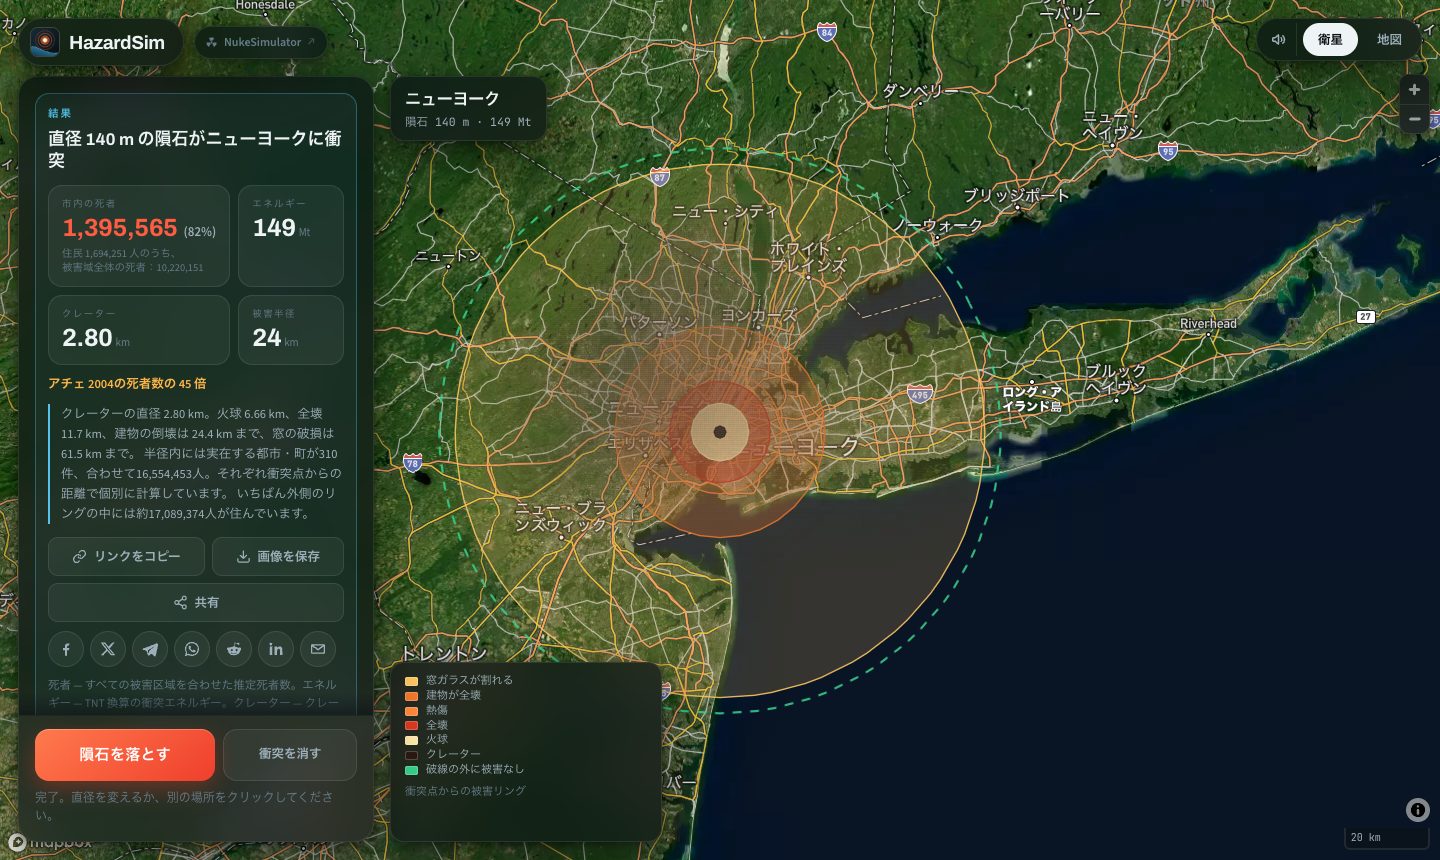Click the 窓ガラスが割れる legend swatch
The width and height of the screenshot is (1440, 860).
click(411, 681)
